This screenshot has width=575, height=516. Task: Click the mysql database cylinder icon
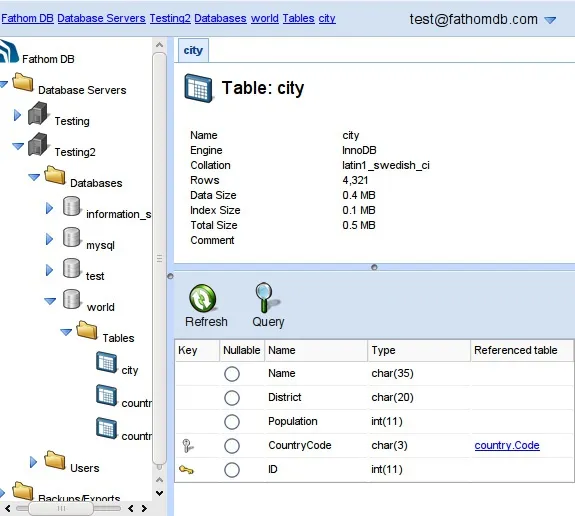tap(71, 237)
